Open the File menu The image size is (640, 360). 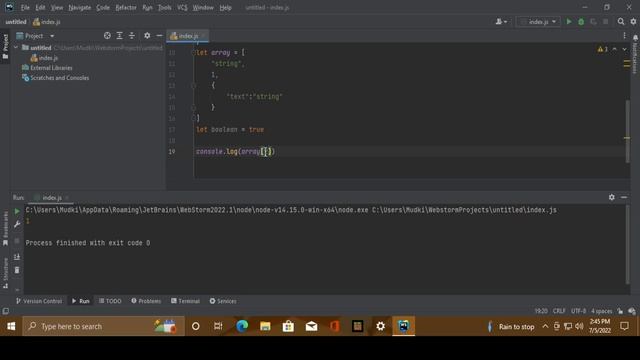pos(25,7)
